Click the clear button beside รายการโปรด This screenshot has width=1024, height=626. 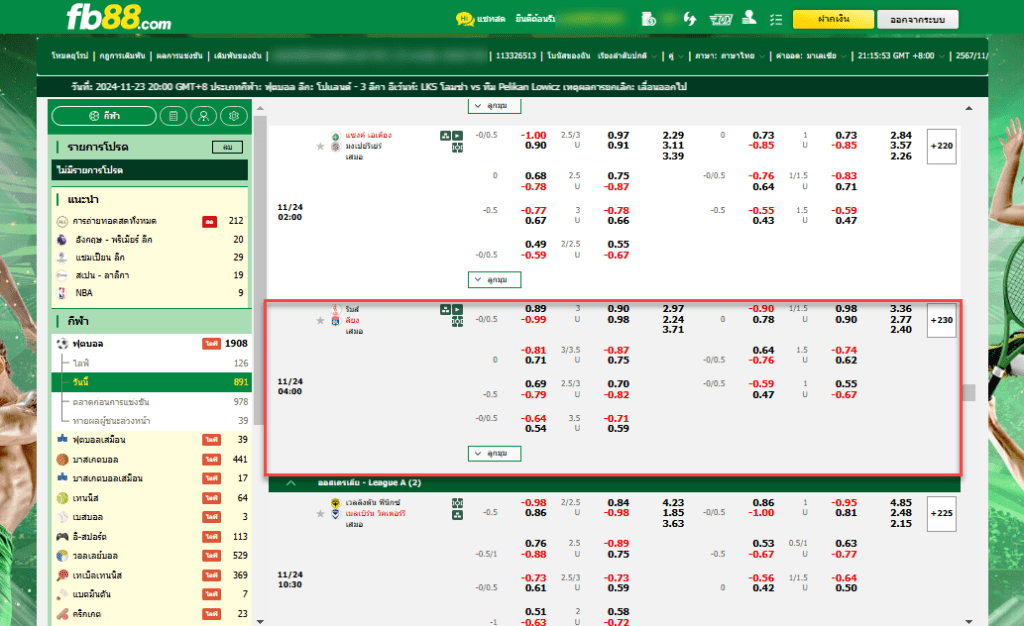227,147
